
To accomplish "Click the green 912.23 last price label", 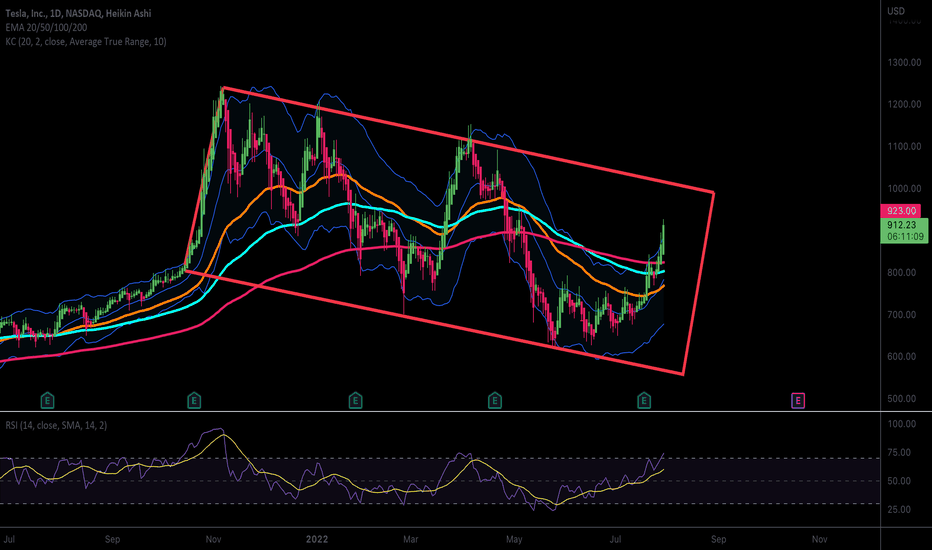I will tap(901, 225).
